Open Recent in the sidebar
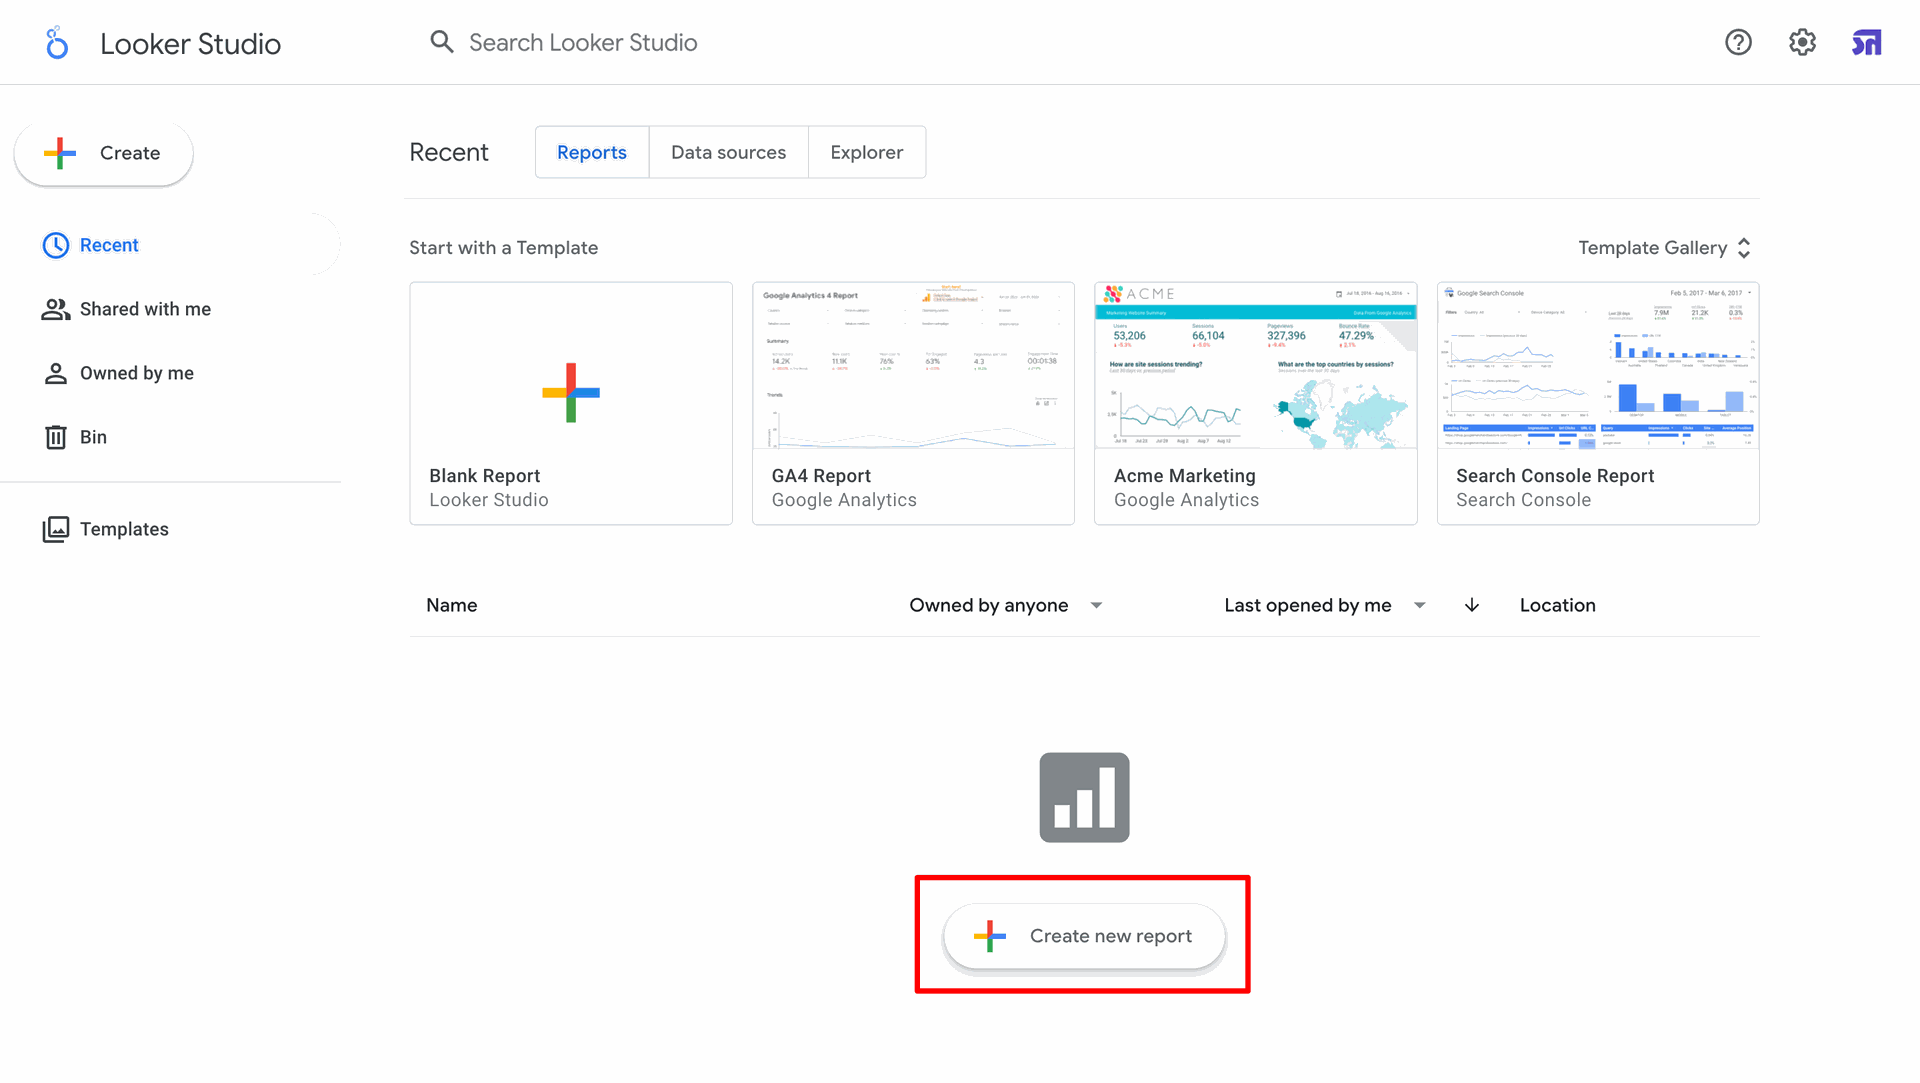The image size is (1920, 1083). click(170, 245)
